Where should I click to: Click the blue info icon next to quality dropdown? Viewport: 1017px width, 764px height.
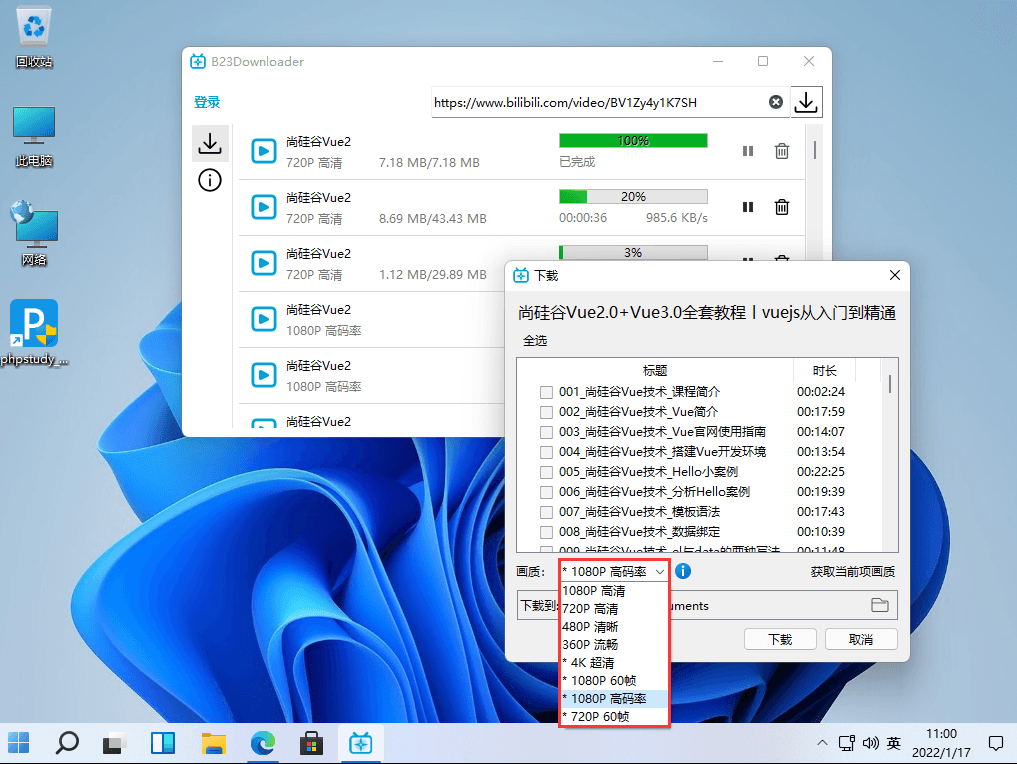pyautogui.click(x=683, y=571)
